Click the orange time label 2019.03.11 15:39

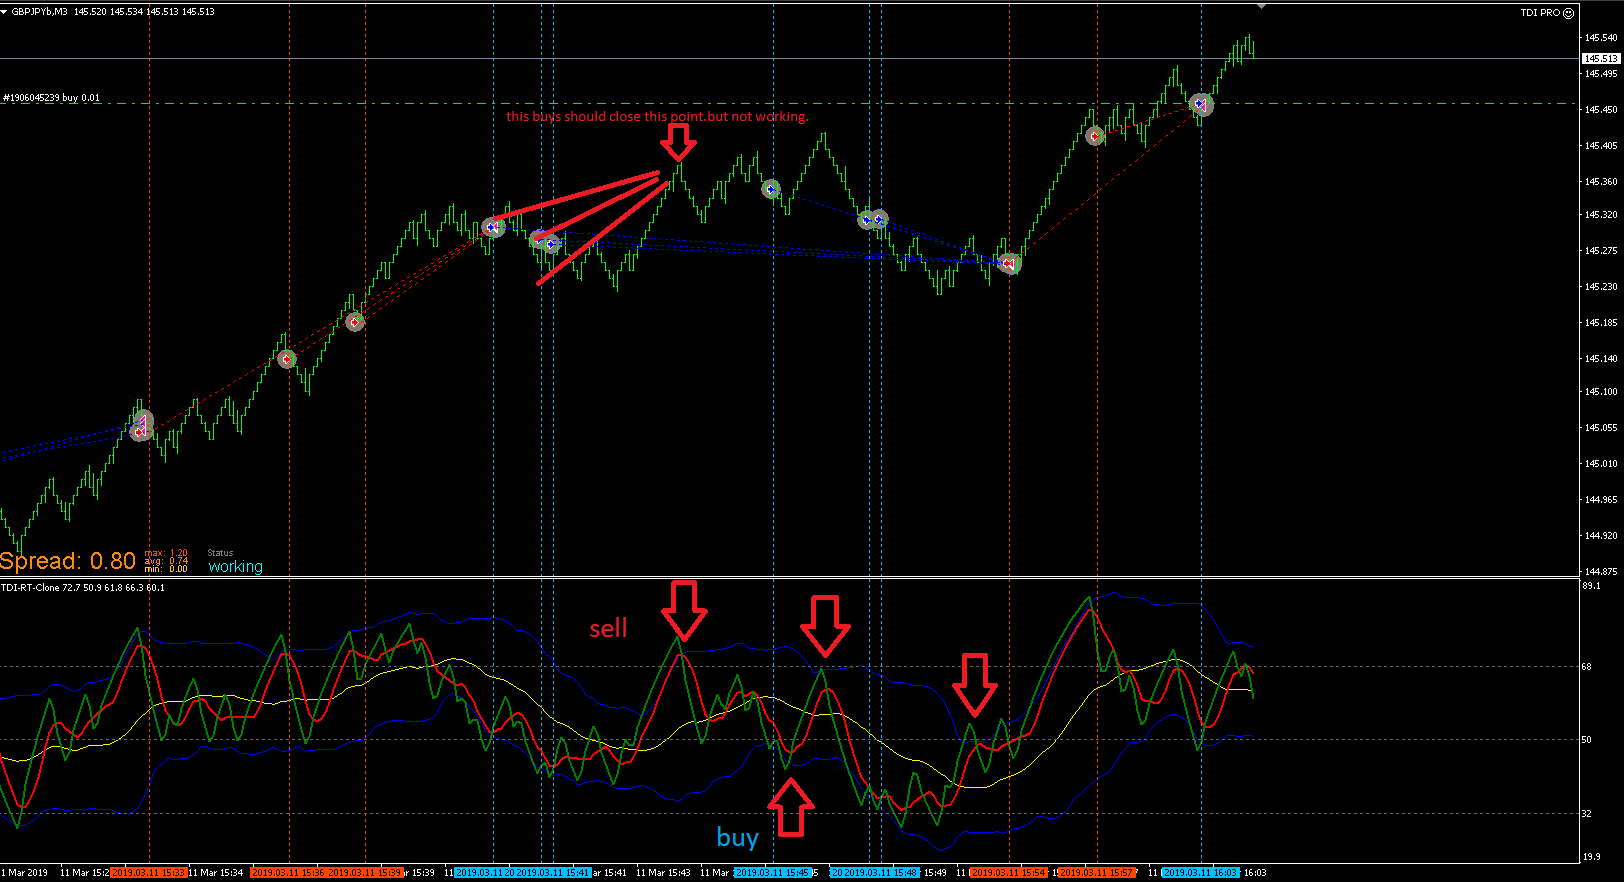tap(365, 873)
